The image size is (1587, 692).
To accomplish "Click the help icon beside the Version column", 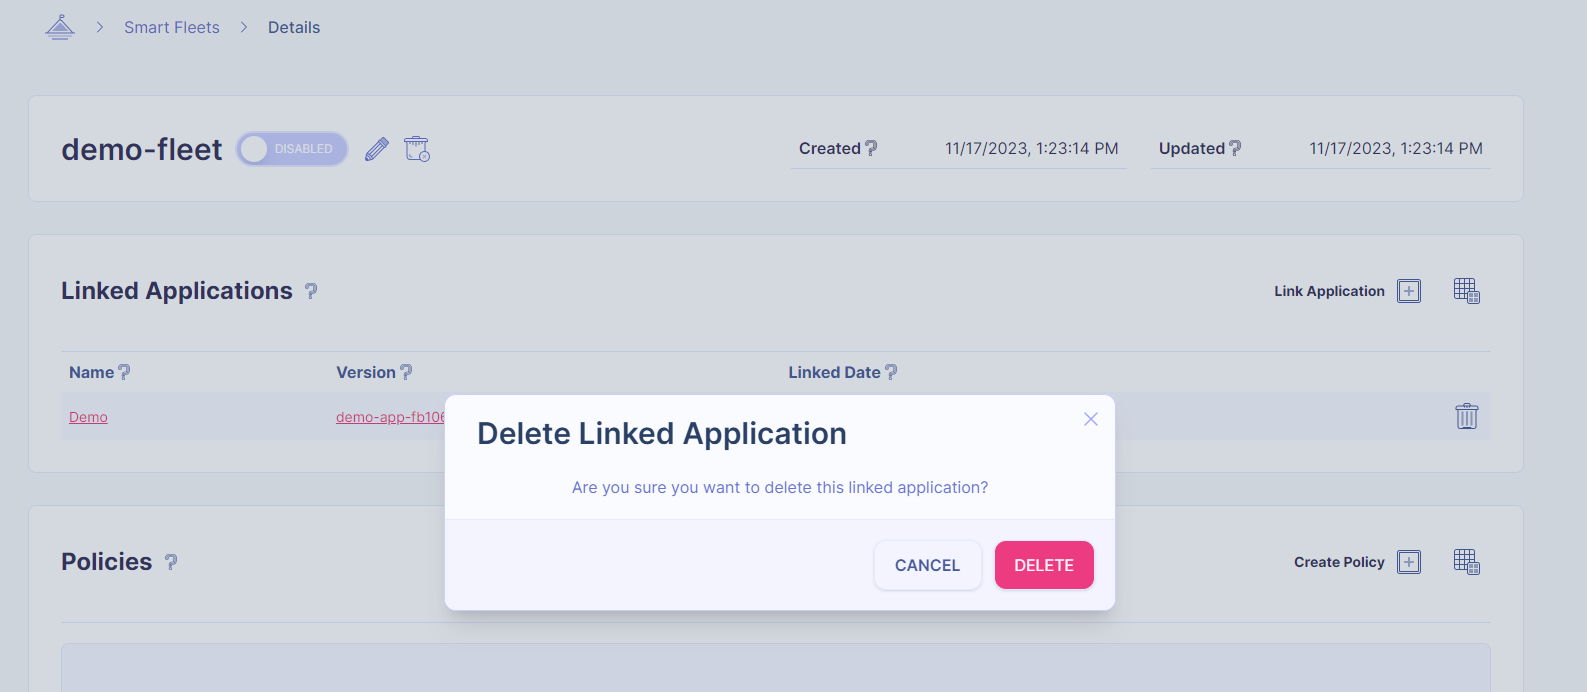I will (x=406, y=372).
